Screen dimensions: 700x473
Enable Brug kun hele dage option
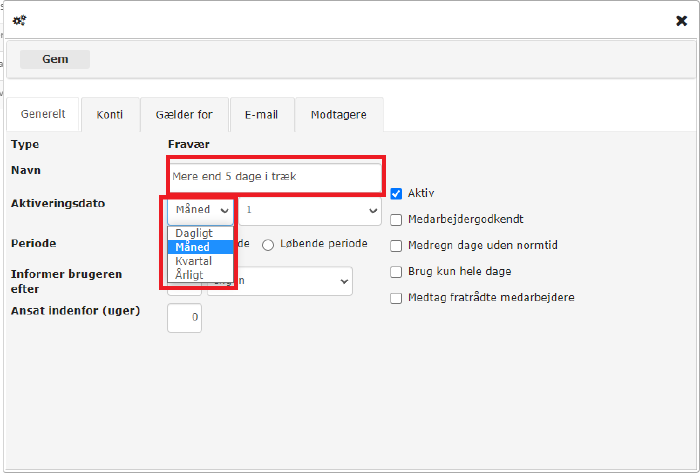(x=397, y=271)
